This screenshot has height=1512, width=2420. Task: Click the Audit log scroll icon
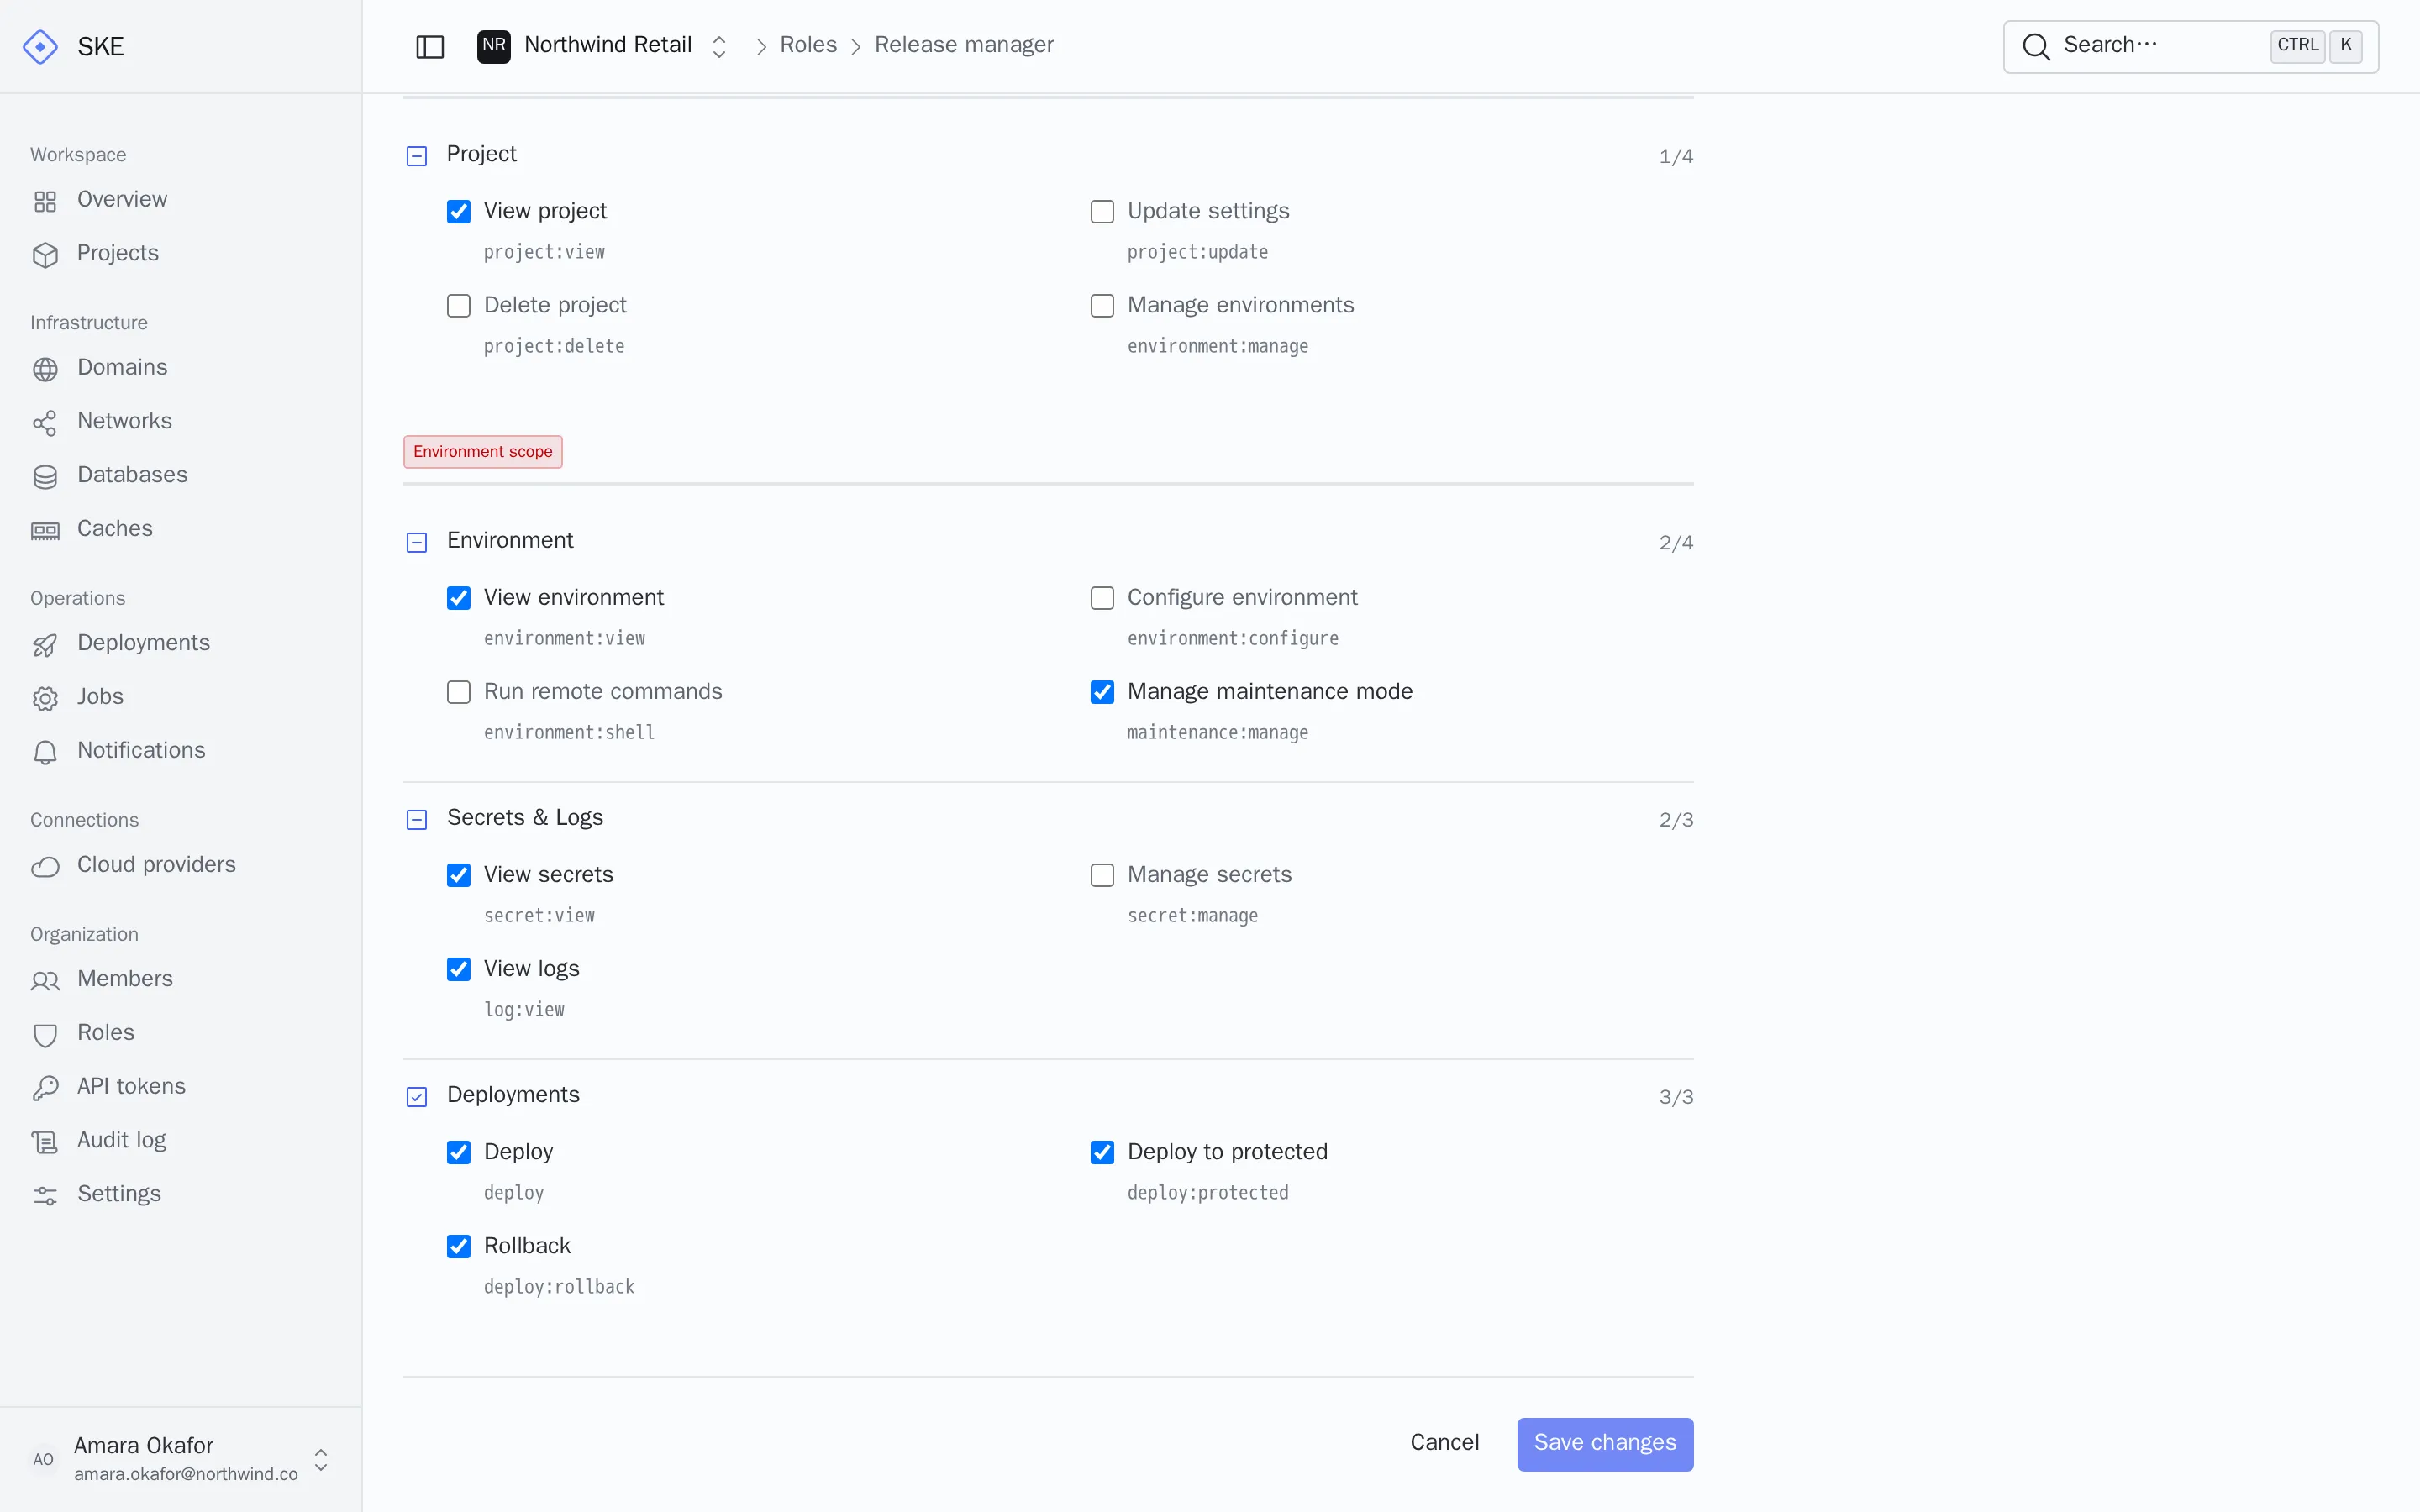click(x=45, y=1142)
